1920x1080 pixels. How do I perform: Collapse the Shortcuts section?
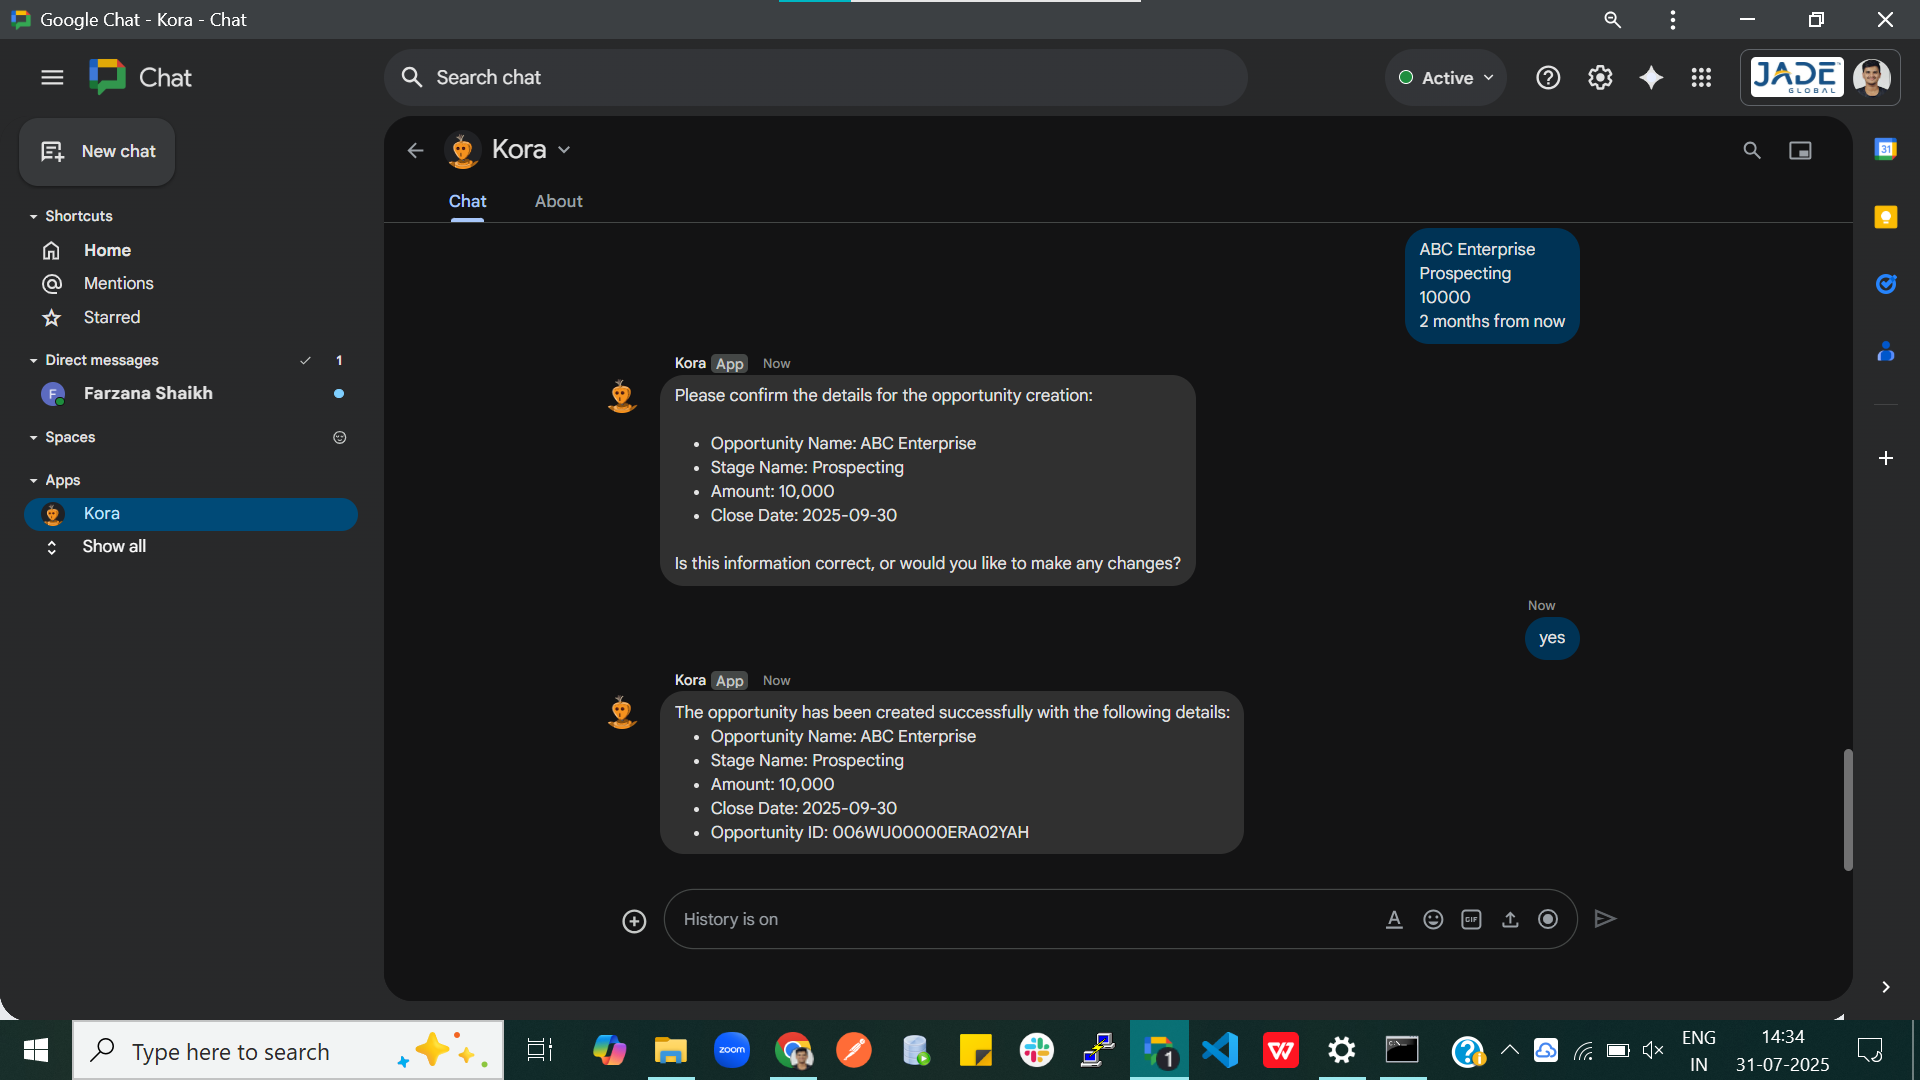click(x=31, y=216)
